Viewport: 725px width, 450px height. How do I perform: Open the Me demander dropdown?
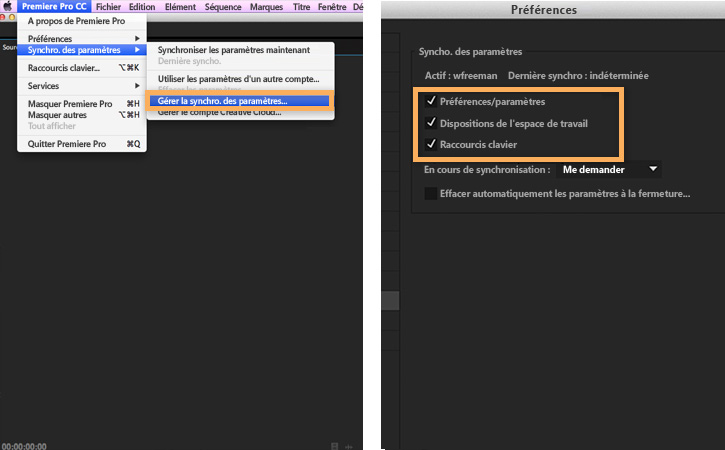click(608, 169)
